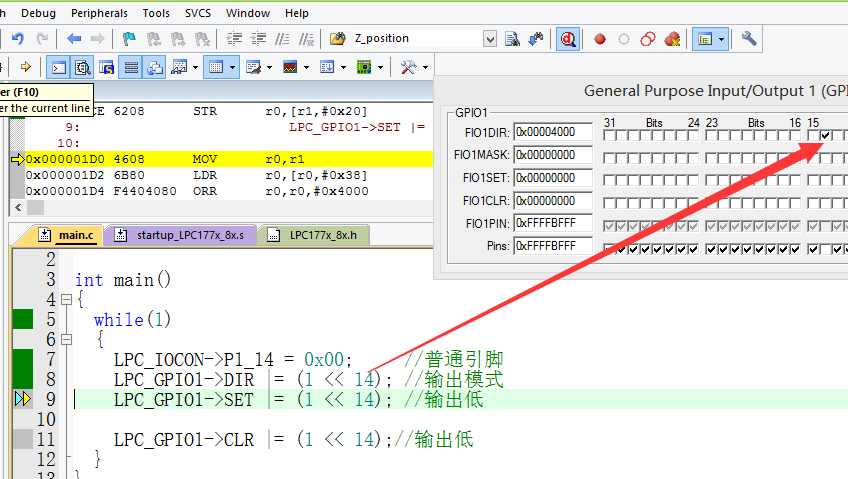Click disassembly scrollbar left arrow

[18, 208]
